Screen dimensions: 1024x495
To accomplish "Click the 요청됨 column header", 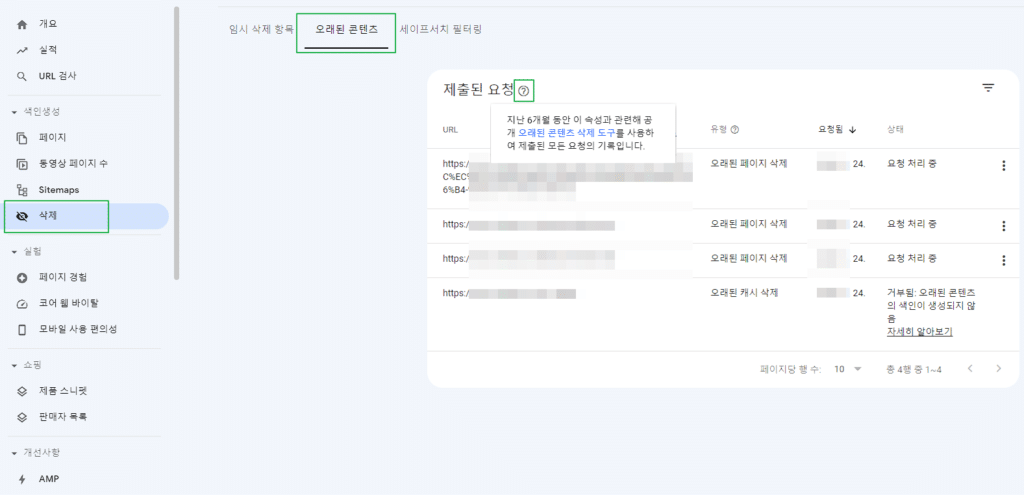I will click(831, 129).
